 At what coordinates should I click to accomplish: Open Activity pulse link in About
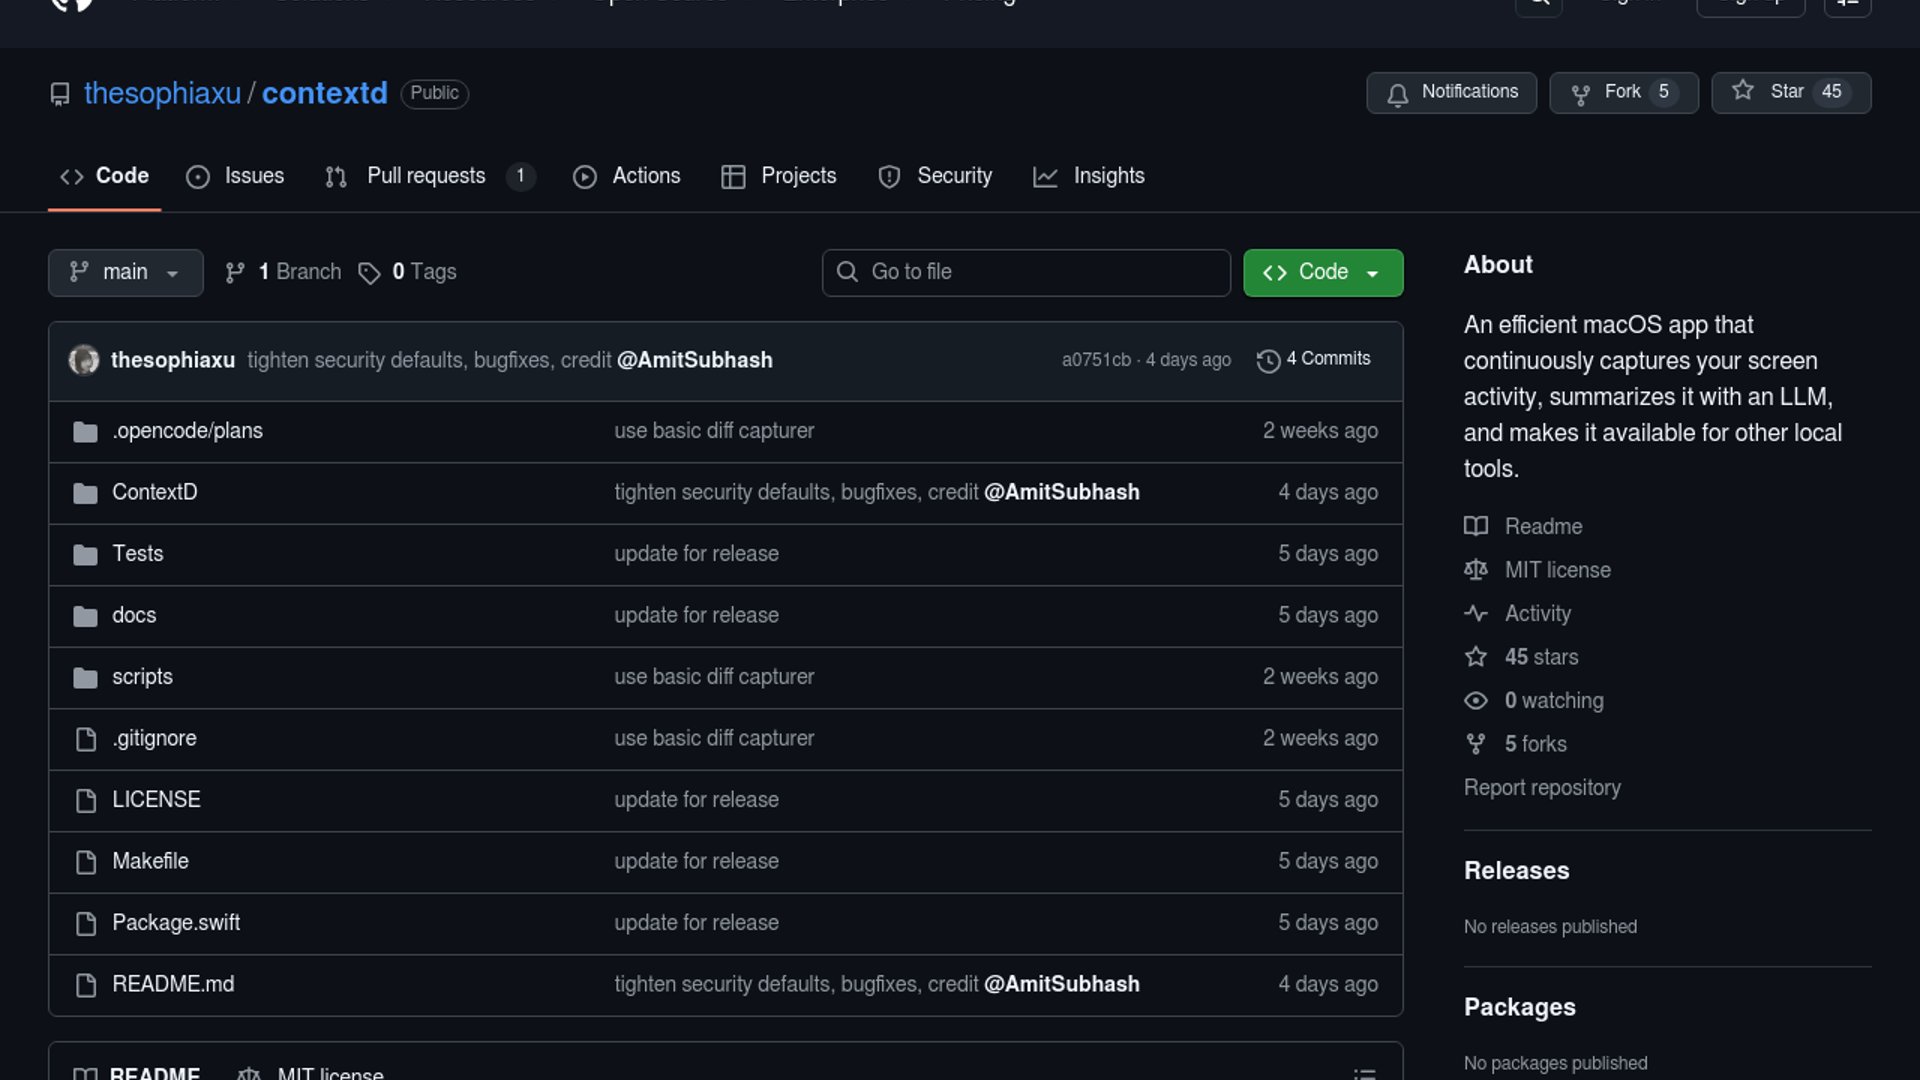[x=1537, y=613]
